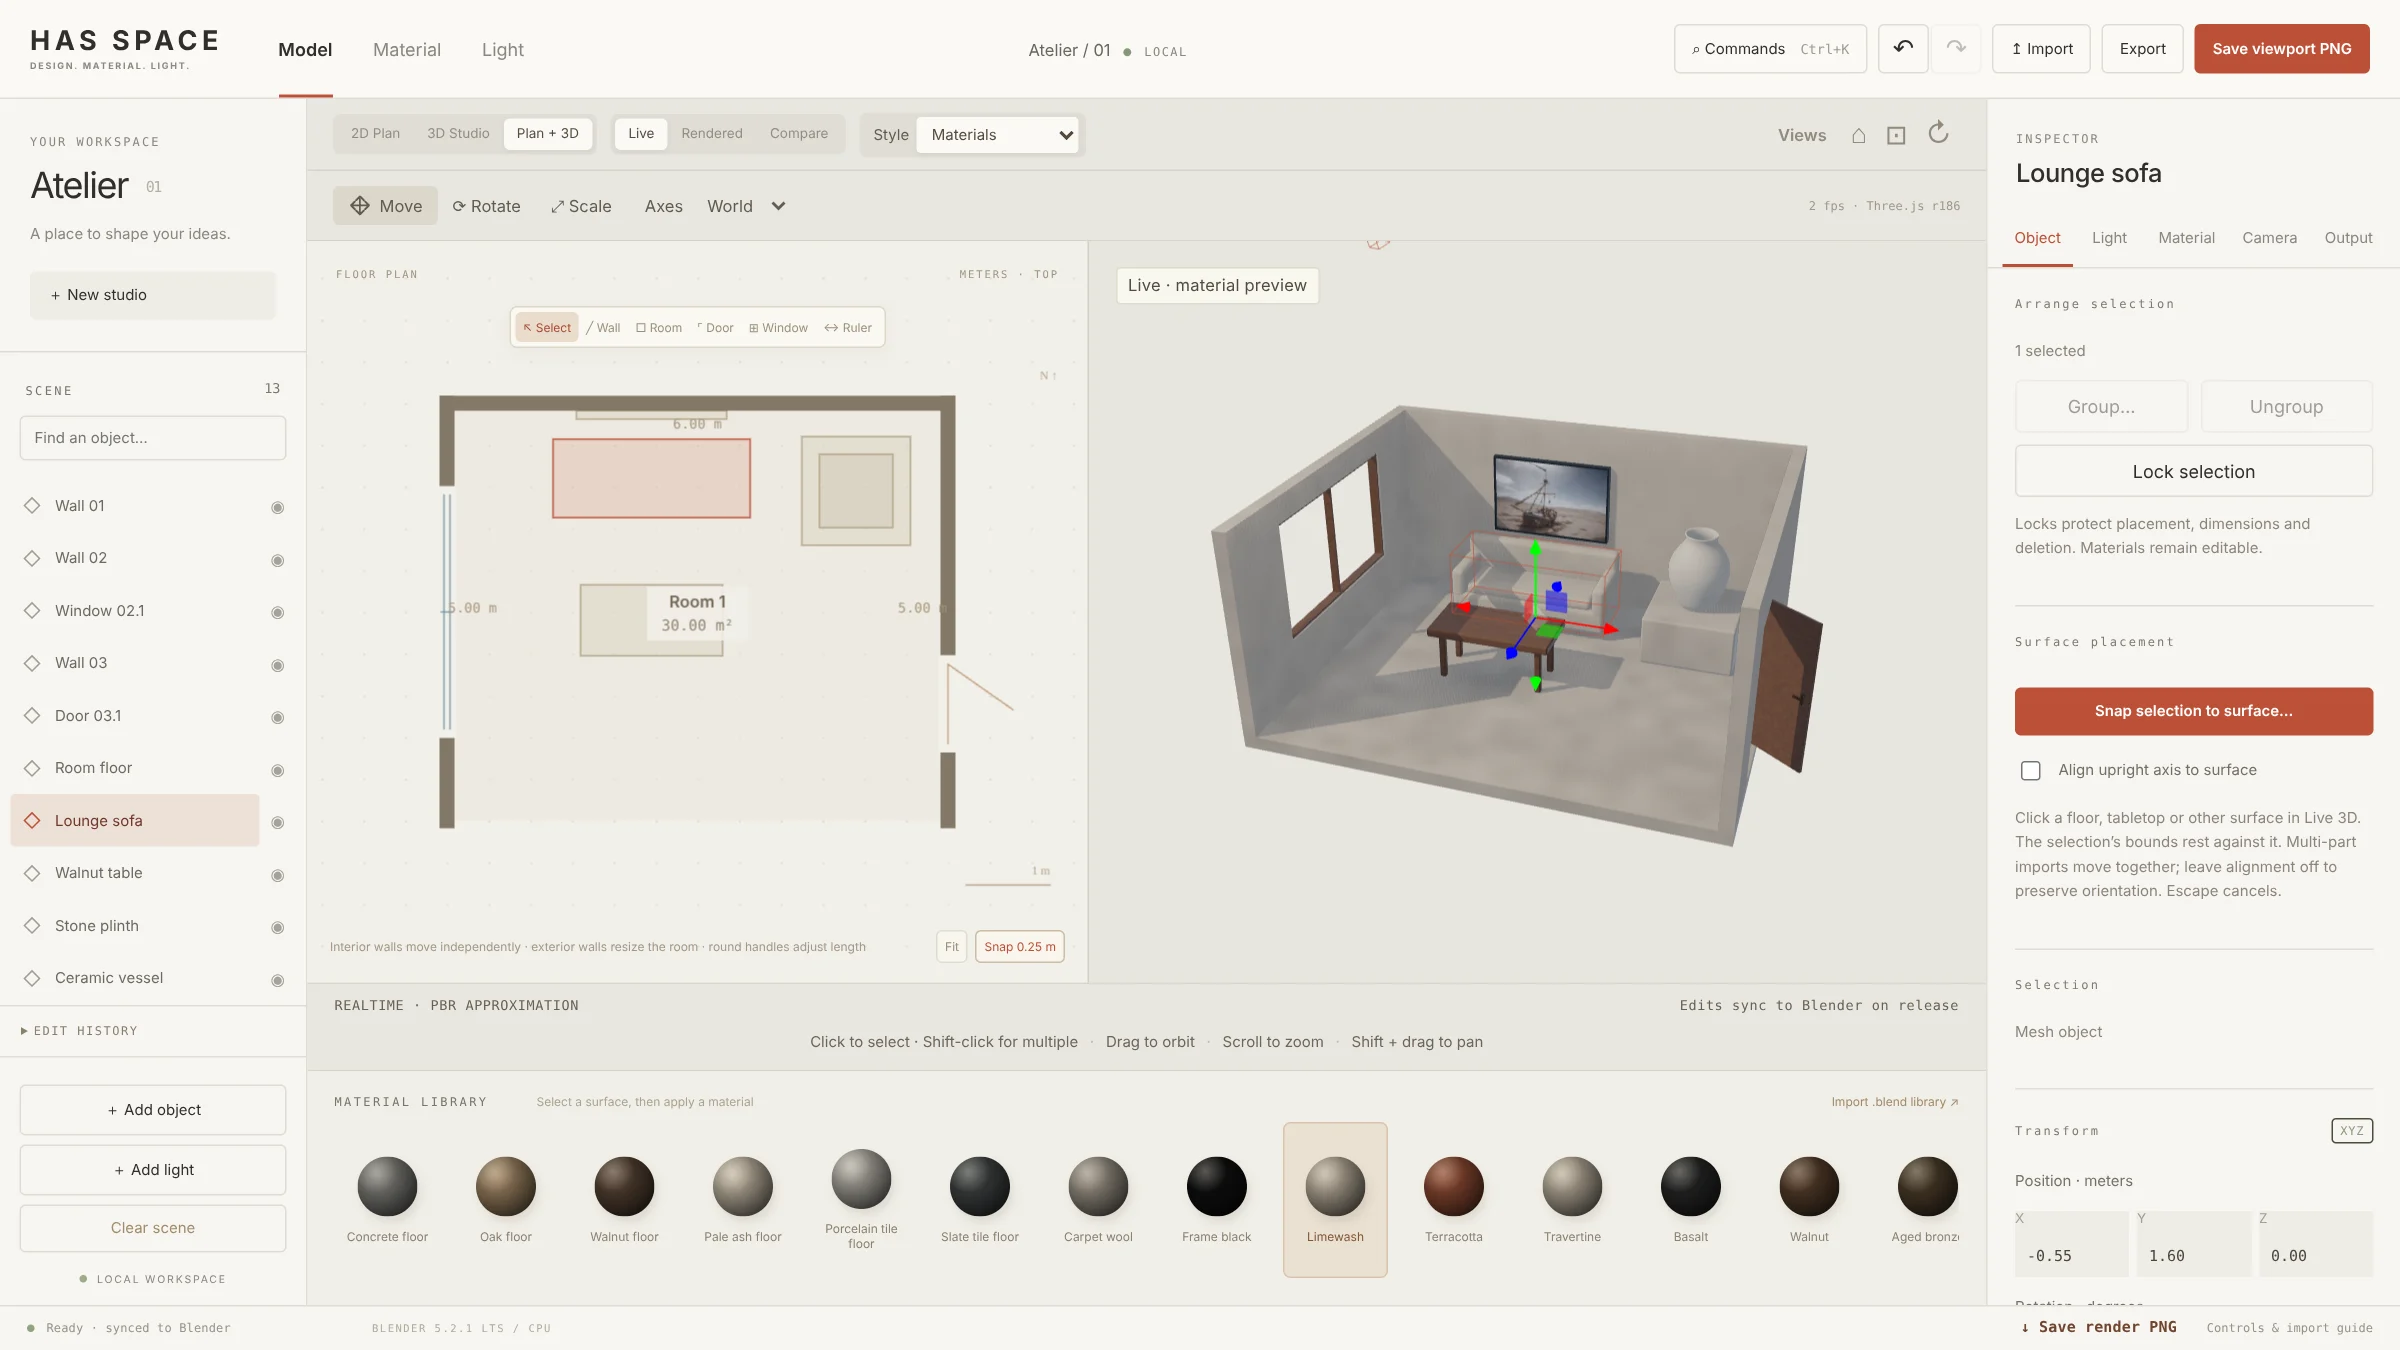Activate the floor plan Select tool
Viewport: 2400px width, 1350px height.
coord(547,328)
